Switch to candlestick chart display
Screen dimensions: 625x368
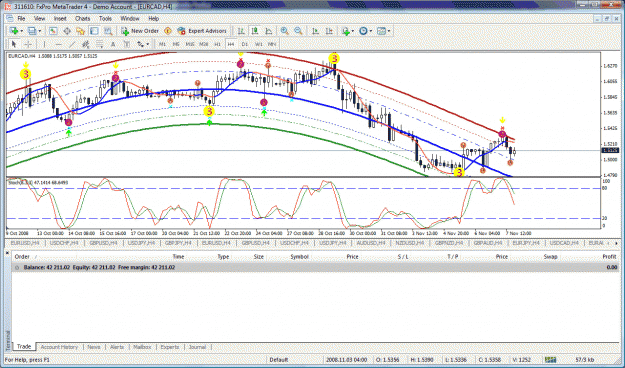tap(255, 31)
